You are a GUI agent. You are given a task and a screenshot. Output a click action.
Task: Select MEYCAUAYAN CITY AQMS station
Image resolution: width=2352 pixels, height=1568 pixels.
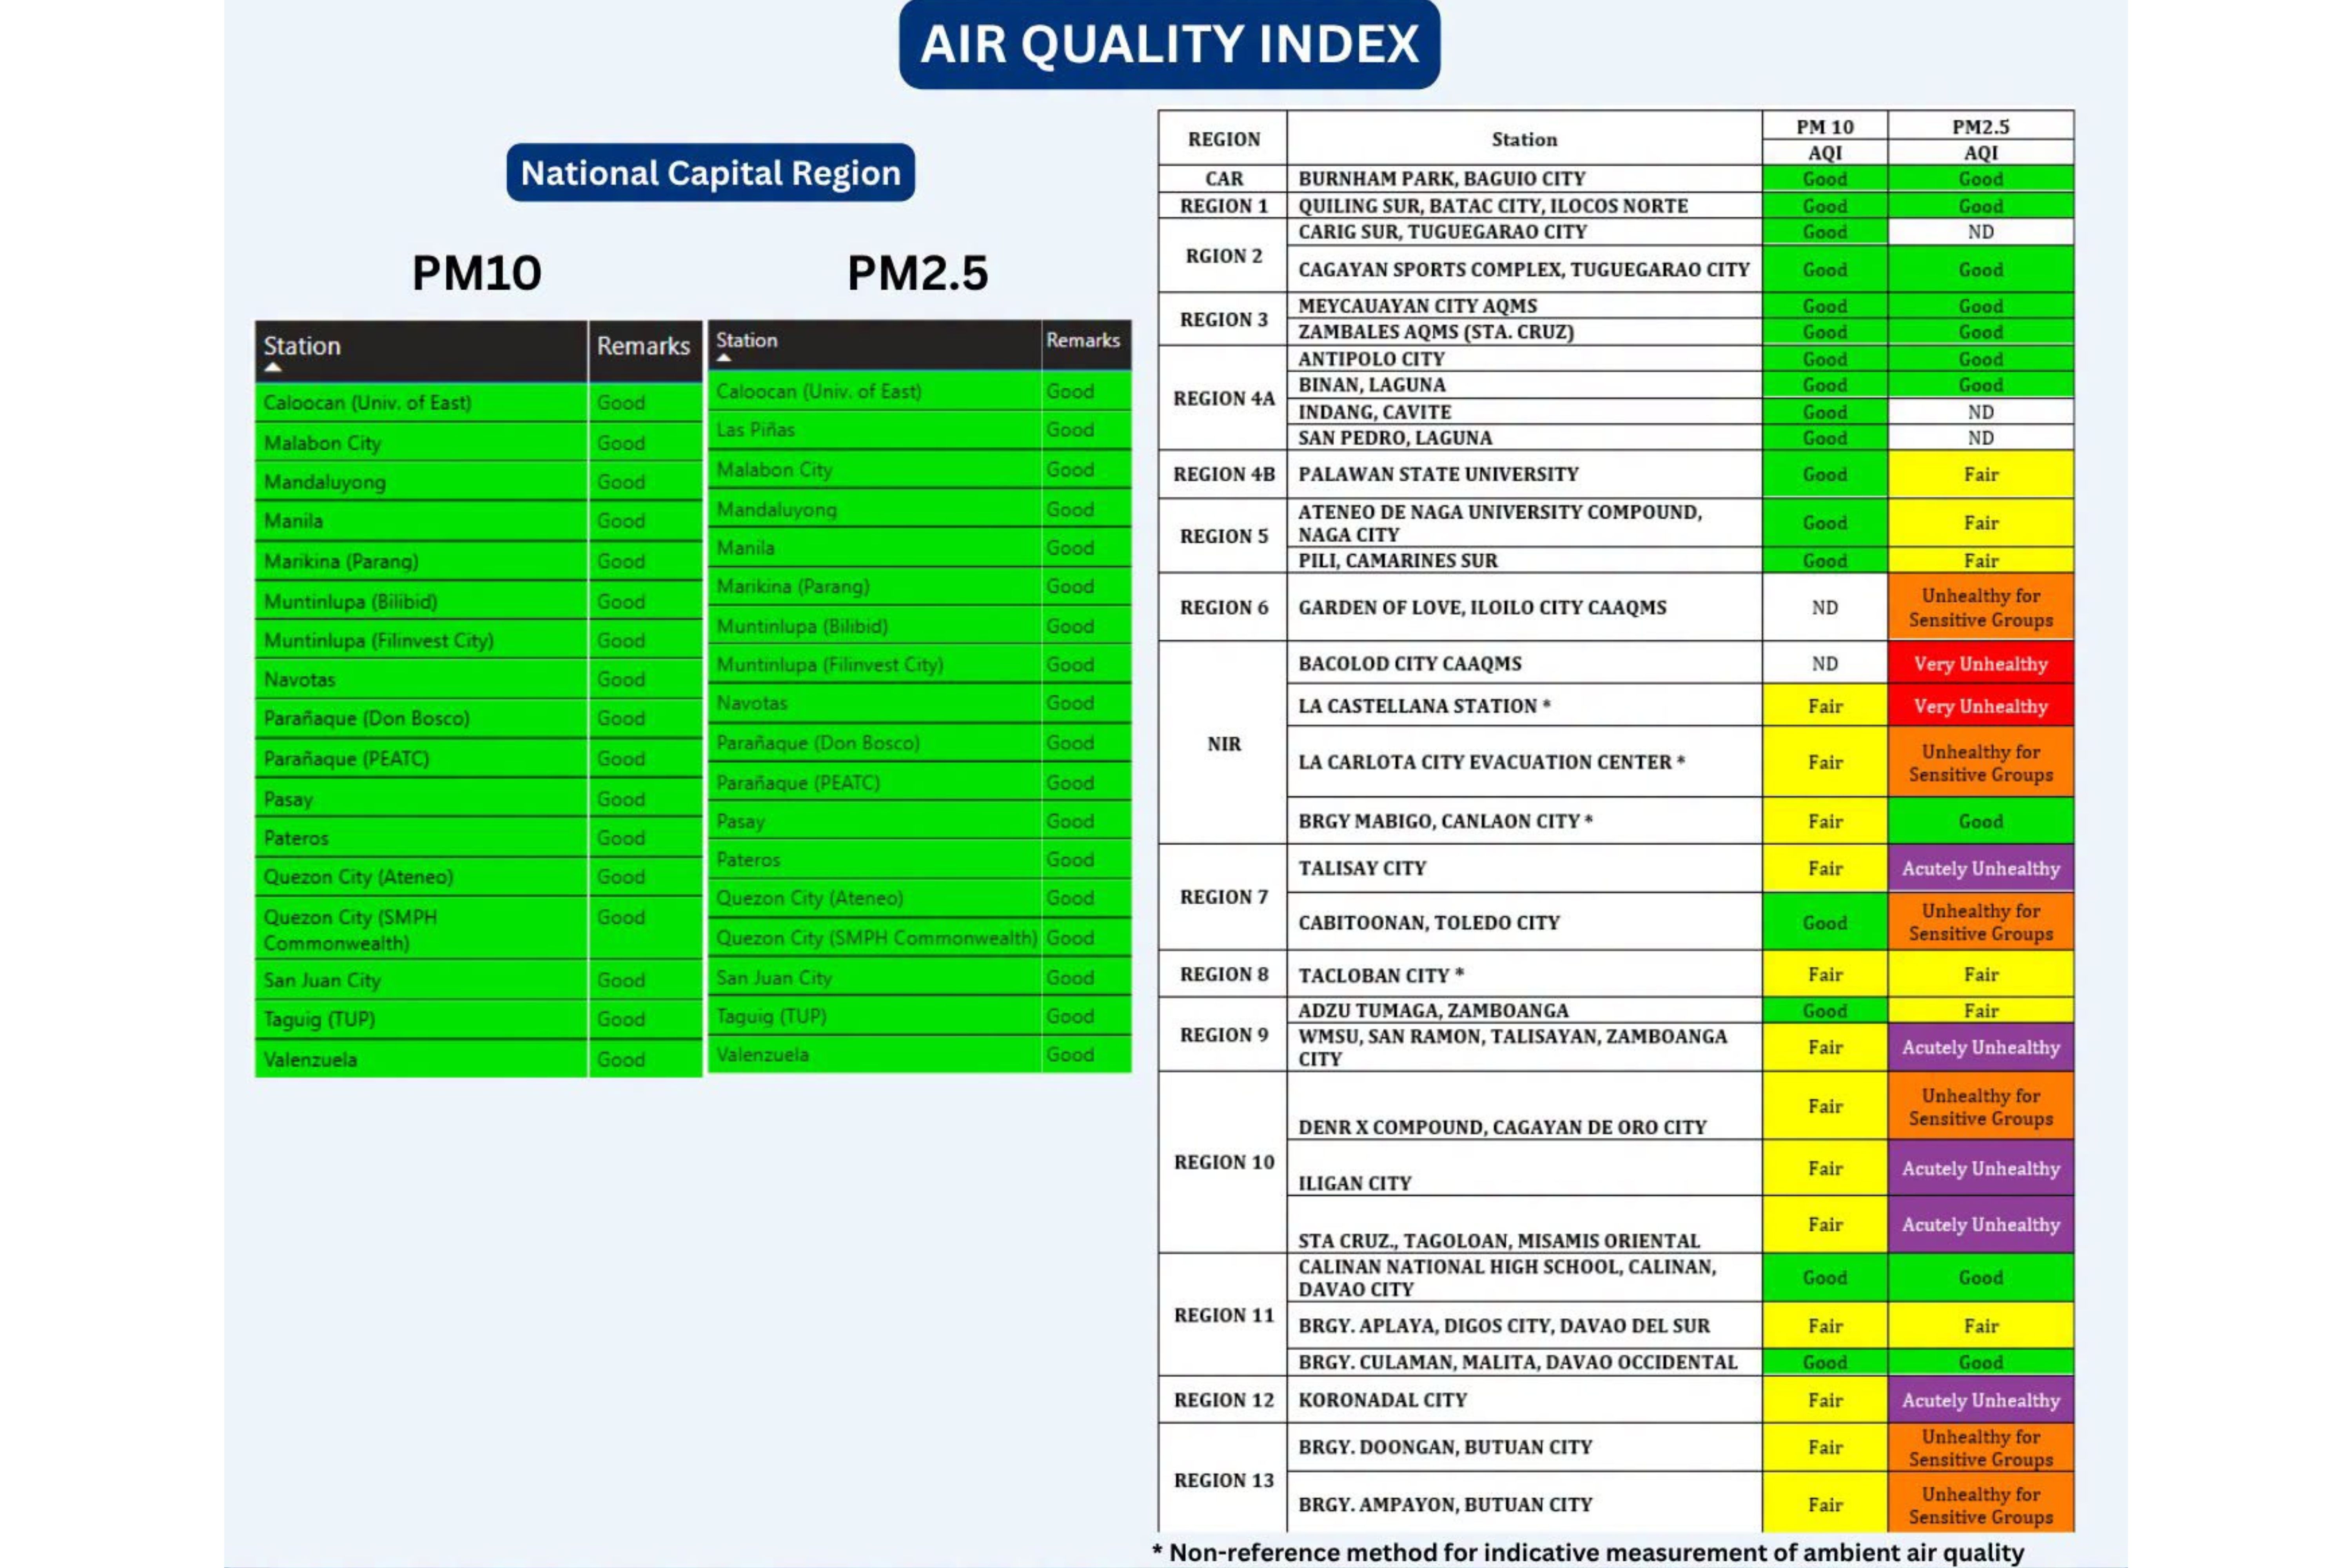1524,306
